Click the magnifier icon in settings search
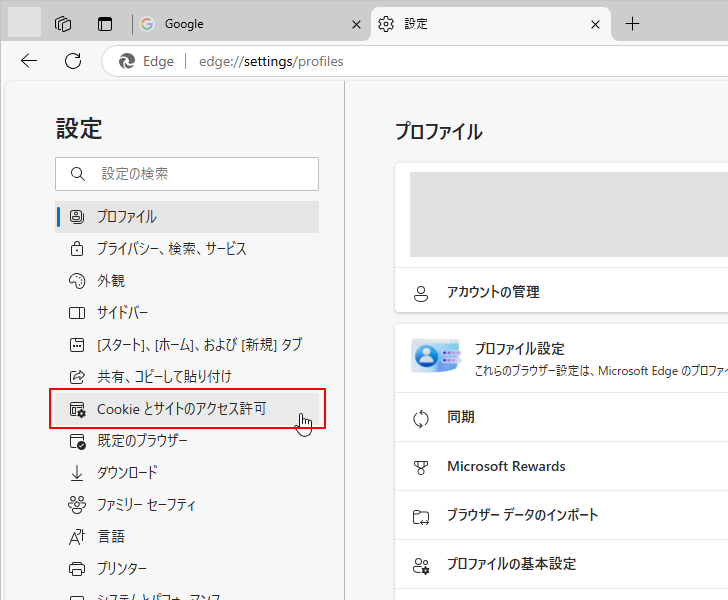 pos(78,174)
